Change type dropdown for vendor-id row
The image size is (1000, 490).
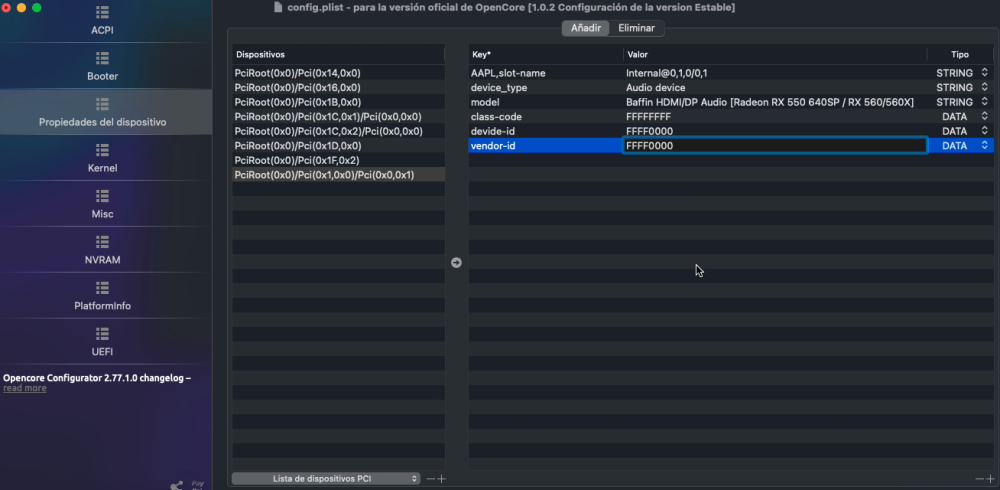click(x=984, y=145)
